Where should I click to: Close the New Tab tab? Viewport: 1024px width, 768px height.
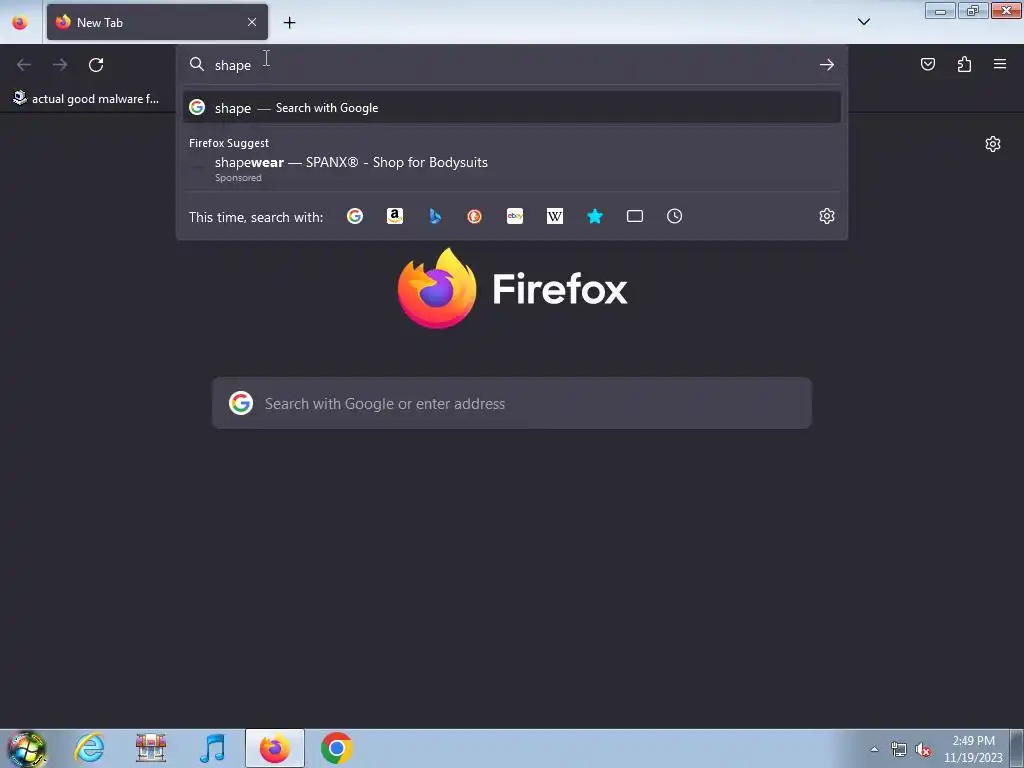(251, 22)
